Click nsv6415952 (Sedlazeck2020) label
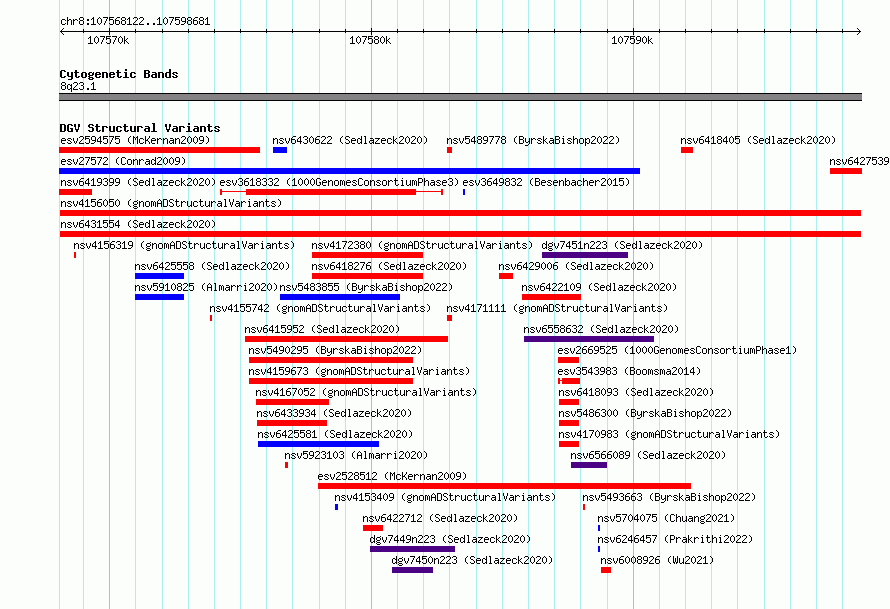 click(322, 329)
